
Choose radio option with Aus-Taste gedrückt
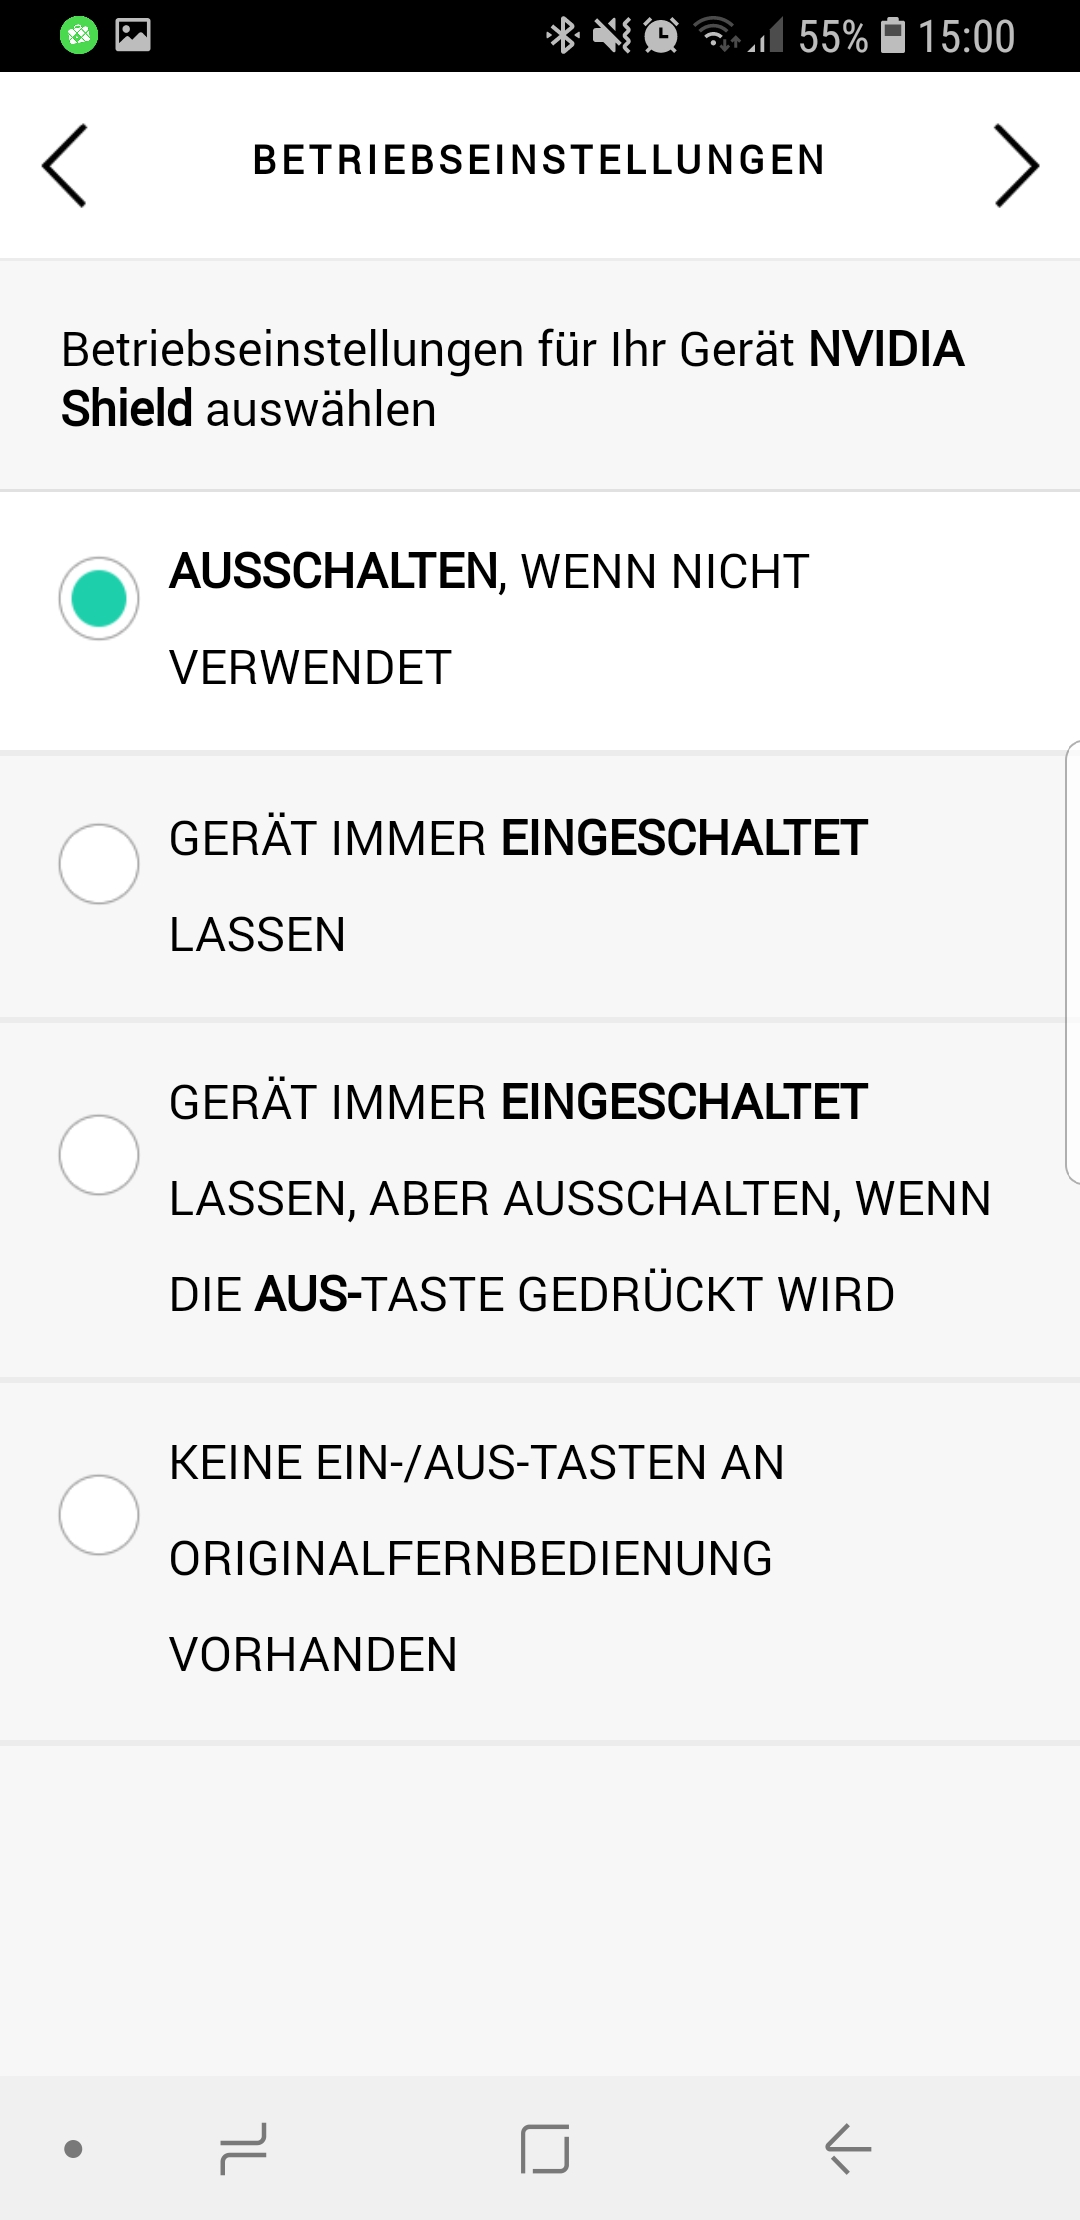pyautogui.click(x=99, y=1154)
